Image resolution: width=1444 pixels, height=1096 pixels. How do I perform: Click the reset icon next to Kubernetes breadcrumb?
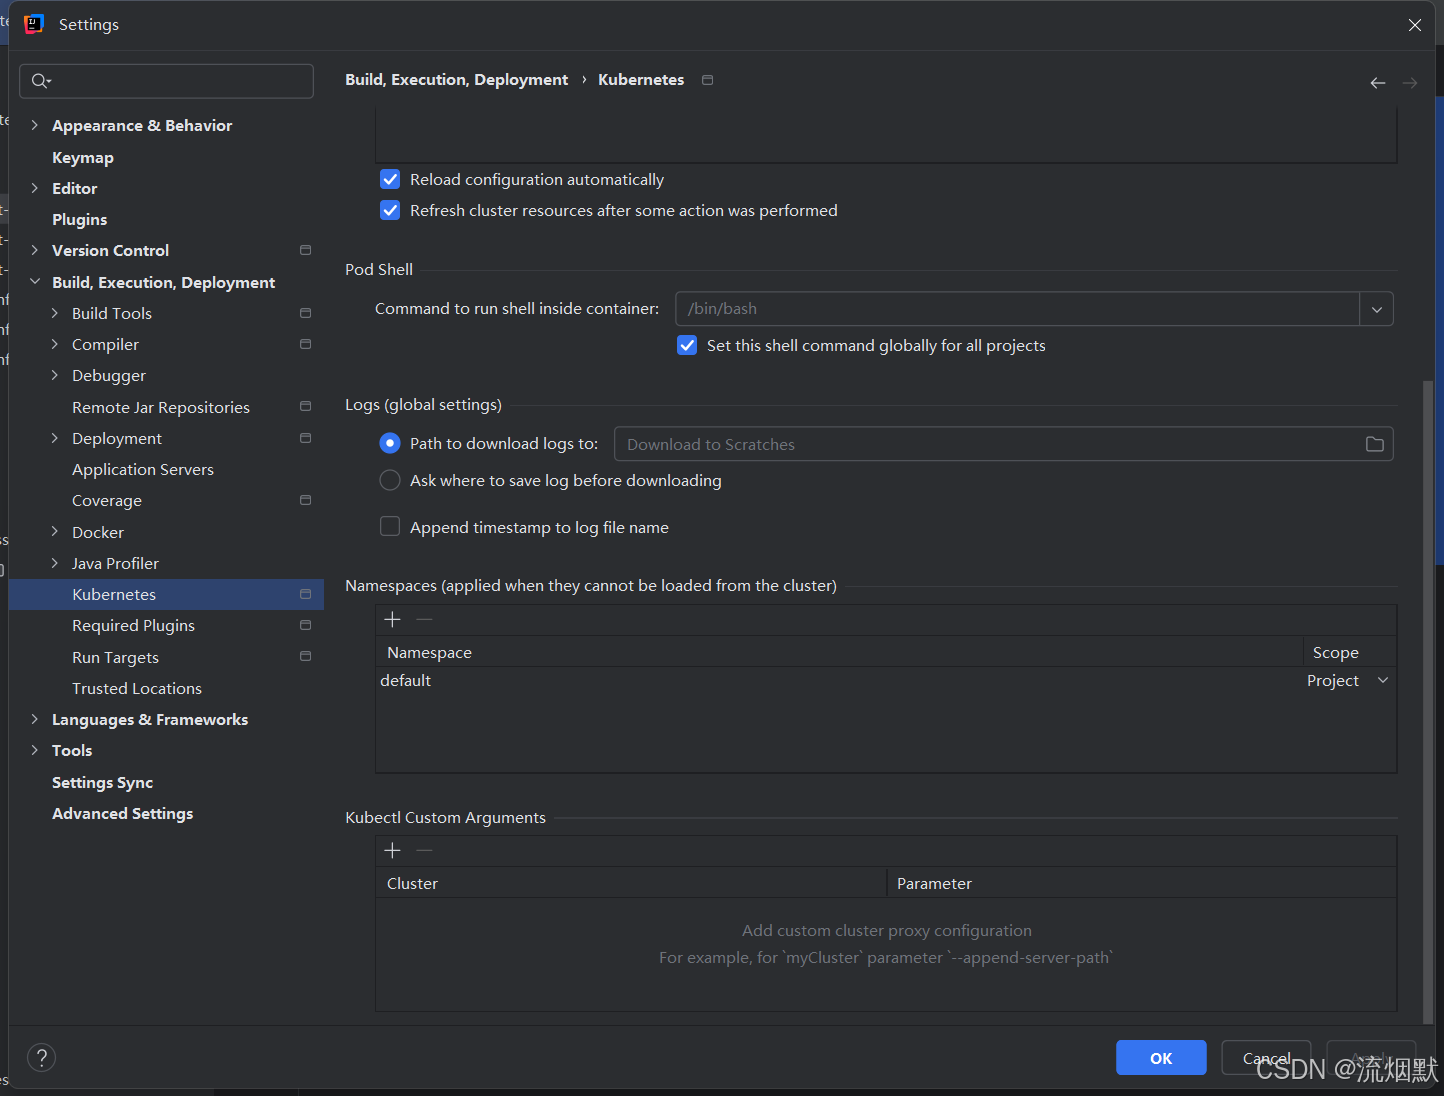click(x=707, y=80)
